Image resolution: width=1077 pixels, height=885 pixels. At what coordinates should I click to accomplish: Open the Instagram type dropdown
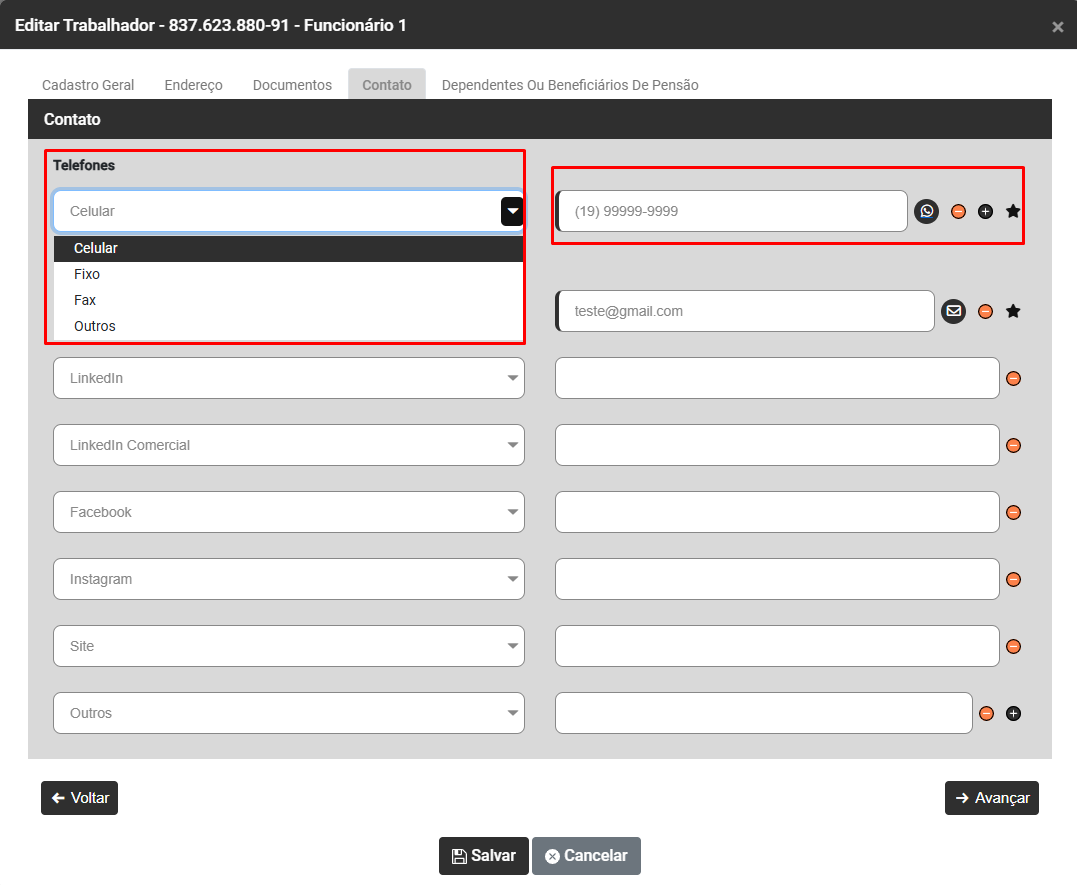tap(288, 579)
